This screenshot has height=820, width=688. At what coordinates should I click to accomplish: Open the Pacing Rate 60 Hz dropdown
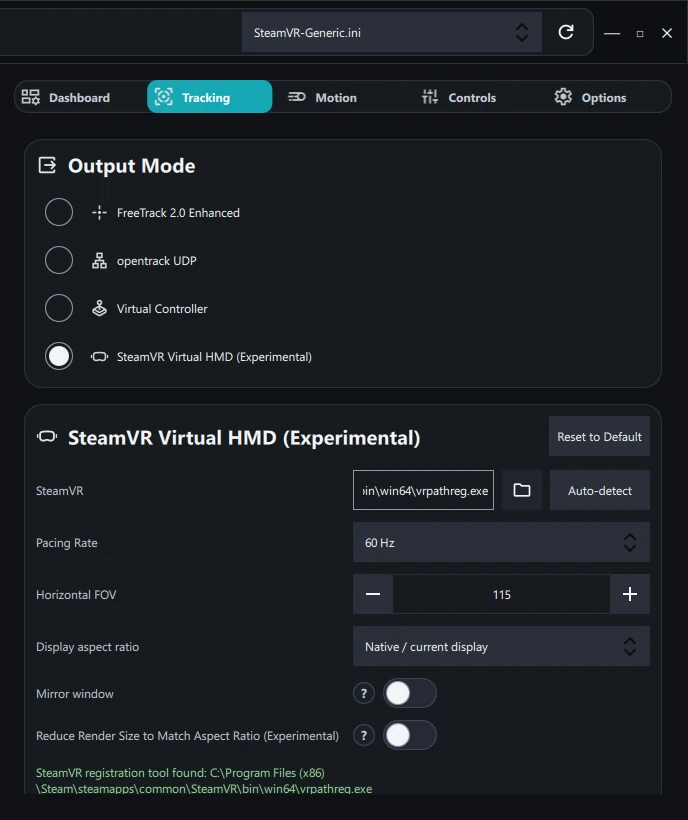click(501, 542)
